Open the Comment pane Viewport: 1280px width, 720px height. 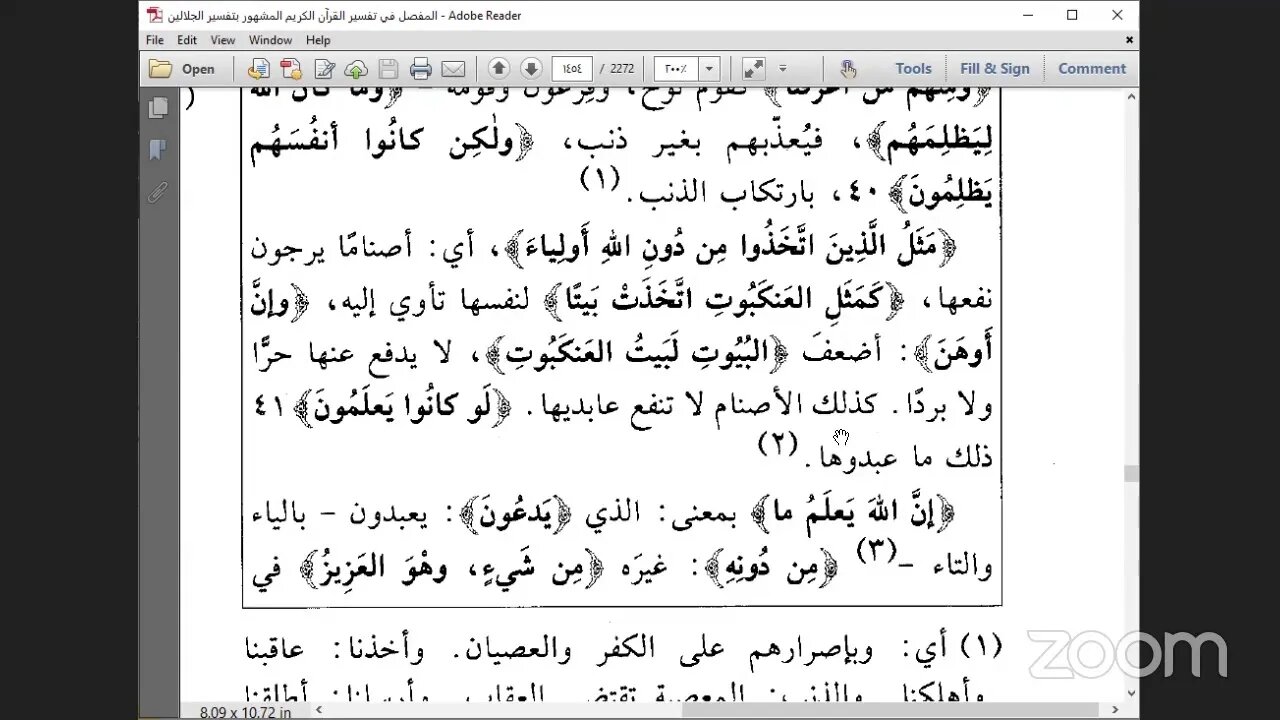pyautogui.click(x=1092, y=68)
